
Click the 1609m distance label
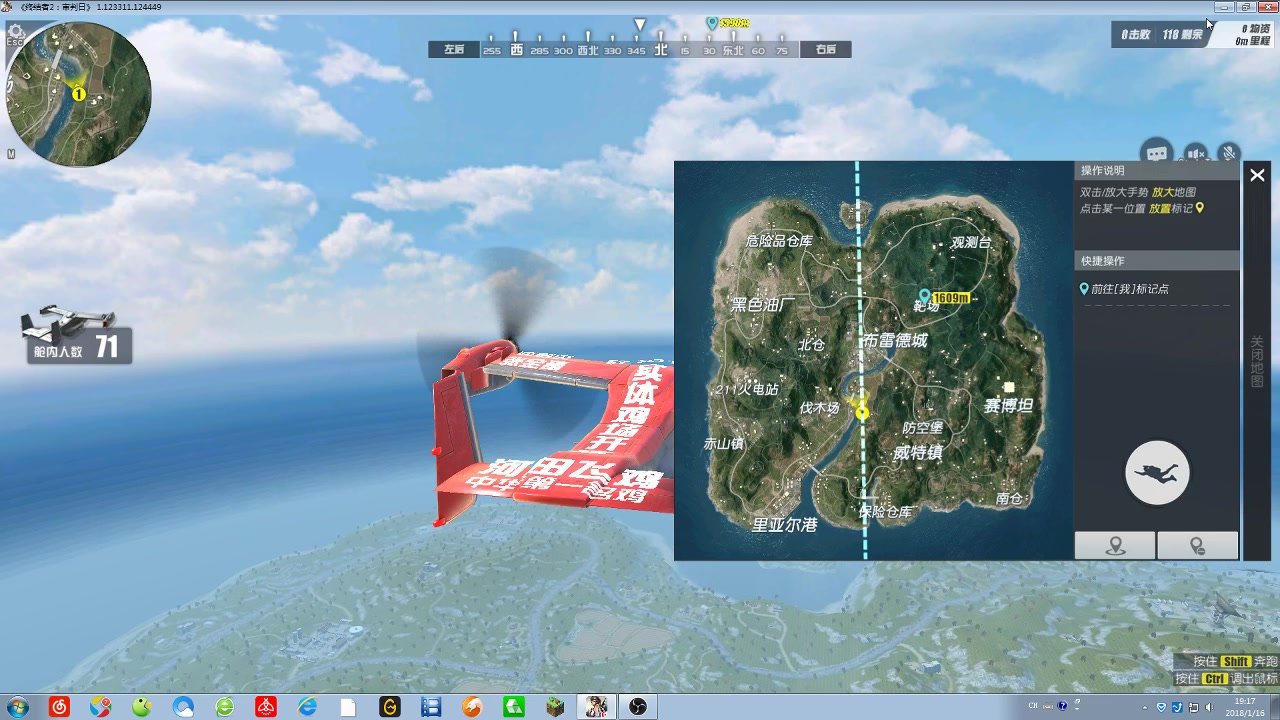point(950,298)
